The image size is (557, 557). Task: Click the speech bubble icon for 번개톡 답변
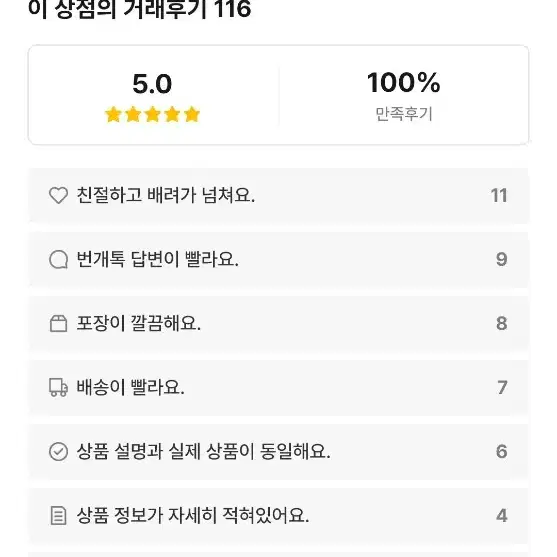click(x=58, y=259)
